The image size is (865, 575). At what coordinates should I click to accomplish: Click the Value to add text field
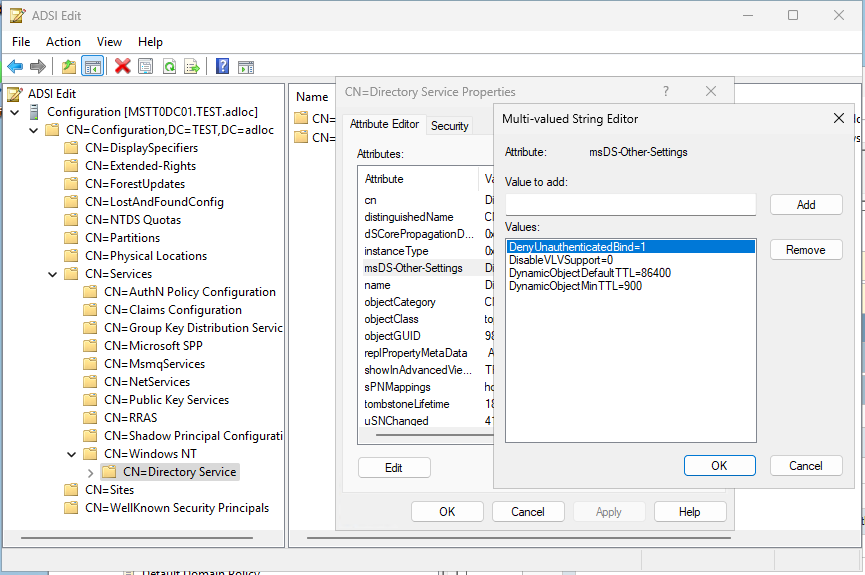630,204
